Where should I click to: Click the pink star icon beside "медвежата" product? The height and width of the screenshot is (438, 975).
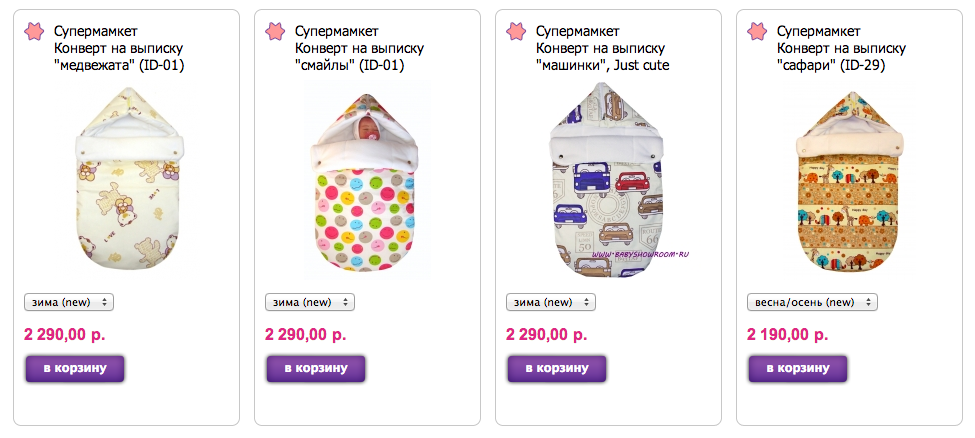[x=34, y=31]
